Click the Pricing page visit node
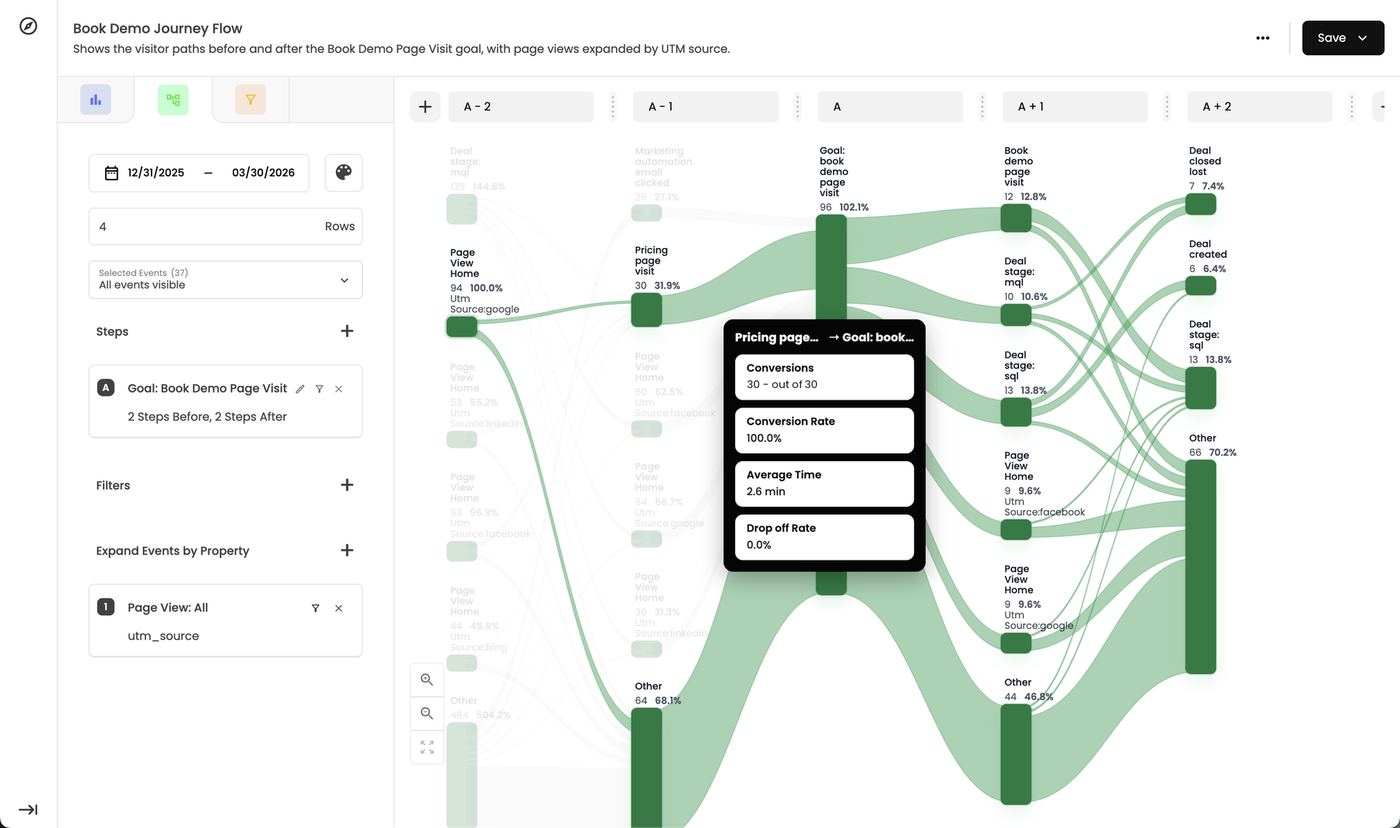1400x828 pixels. click(647, 310)
